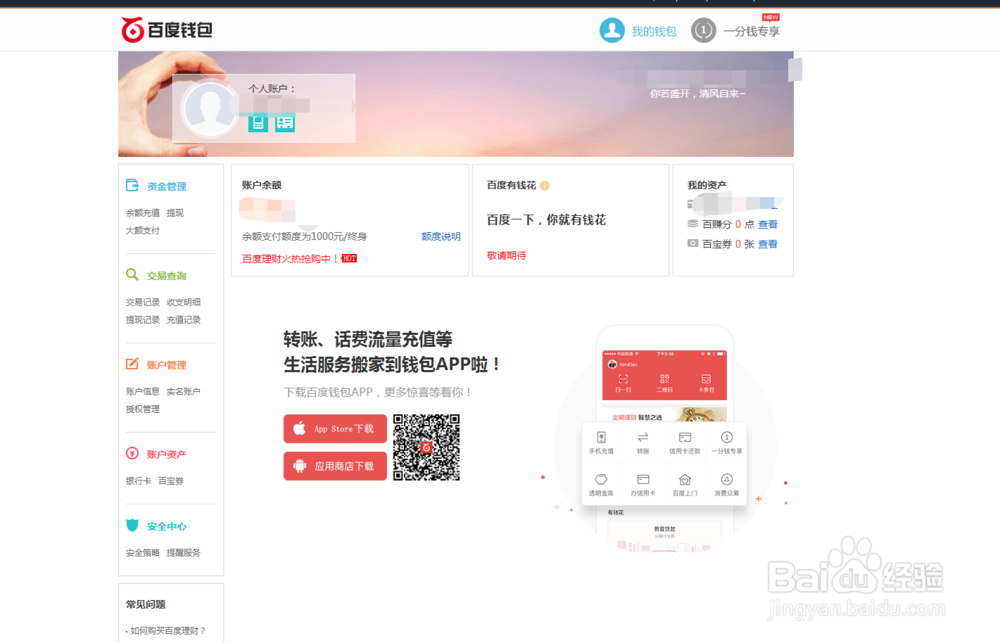Click the red HOT badge
The image size is (1000, 643).
click(349, 258)
